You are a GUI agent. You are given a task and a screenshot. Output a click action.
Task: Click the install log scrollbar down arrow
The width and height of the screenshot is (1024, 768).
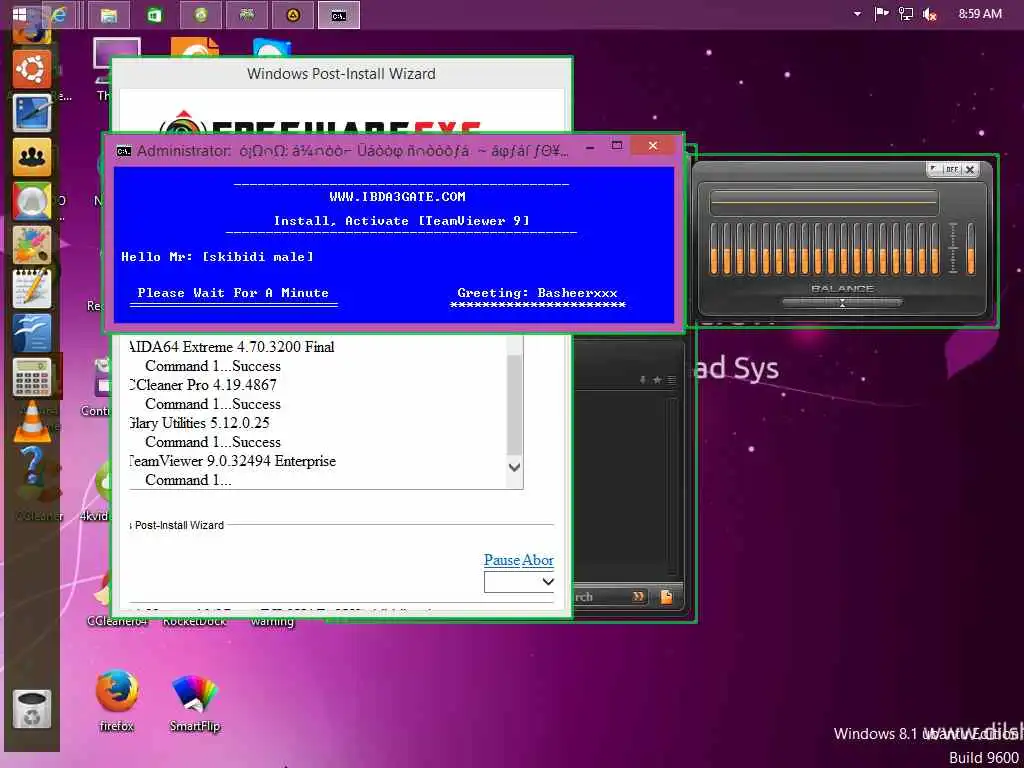coord(515,468)
